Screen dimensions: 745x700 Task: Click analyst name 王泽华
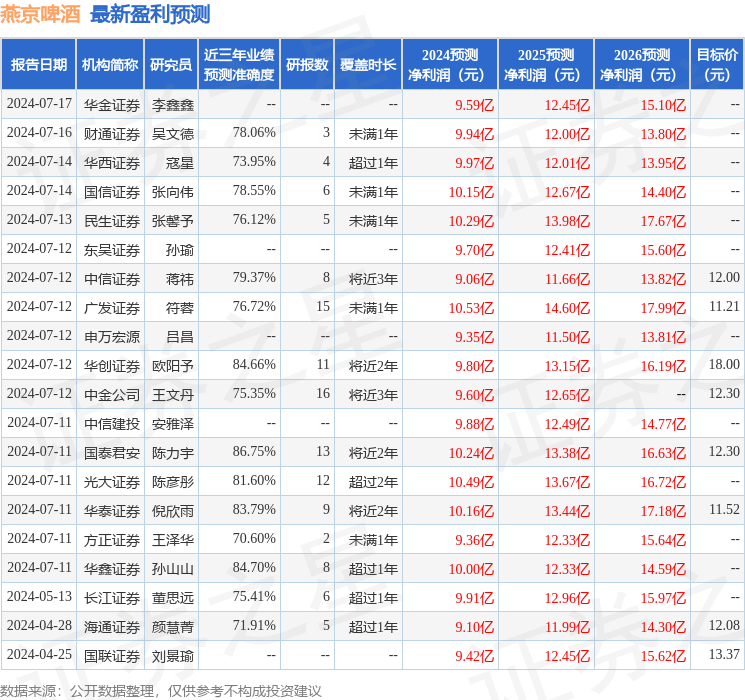[173, 540]
